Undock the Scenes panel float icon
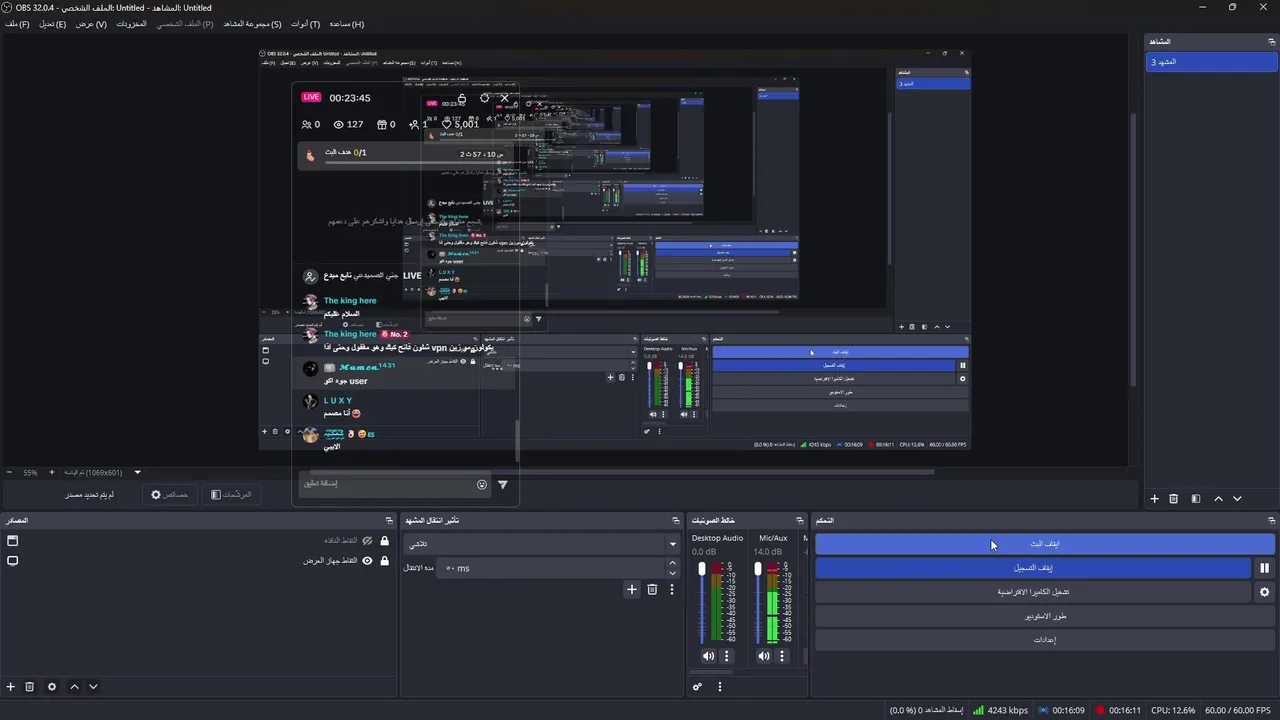The width and height of the screenshot is (1280, 720). click(x=1272, y=42)
